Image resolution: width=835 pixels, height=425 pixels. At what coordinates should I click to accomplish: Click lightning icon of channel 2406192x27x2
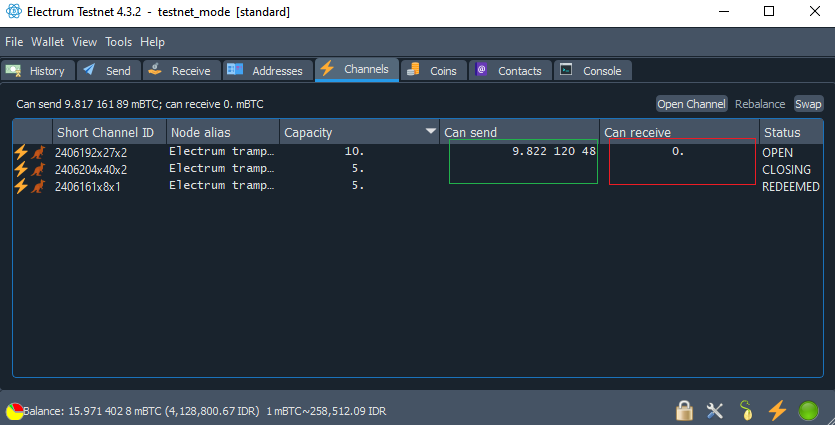point(21,152)
